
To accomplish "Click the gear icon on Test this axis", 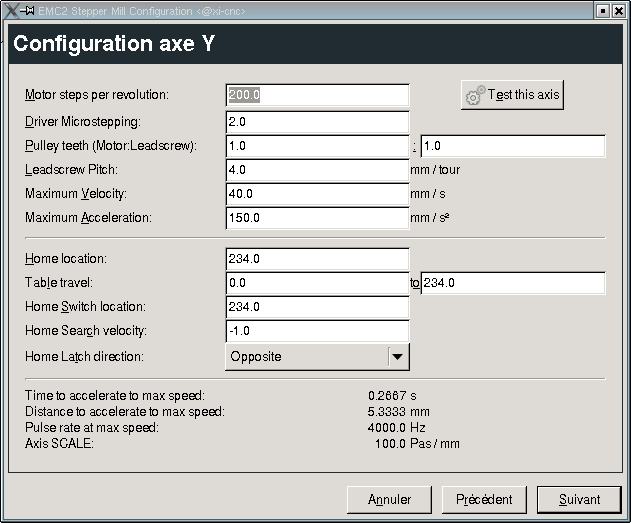I will click(x=475, y=95).
